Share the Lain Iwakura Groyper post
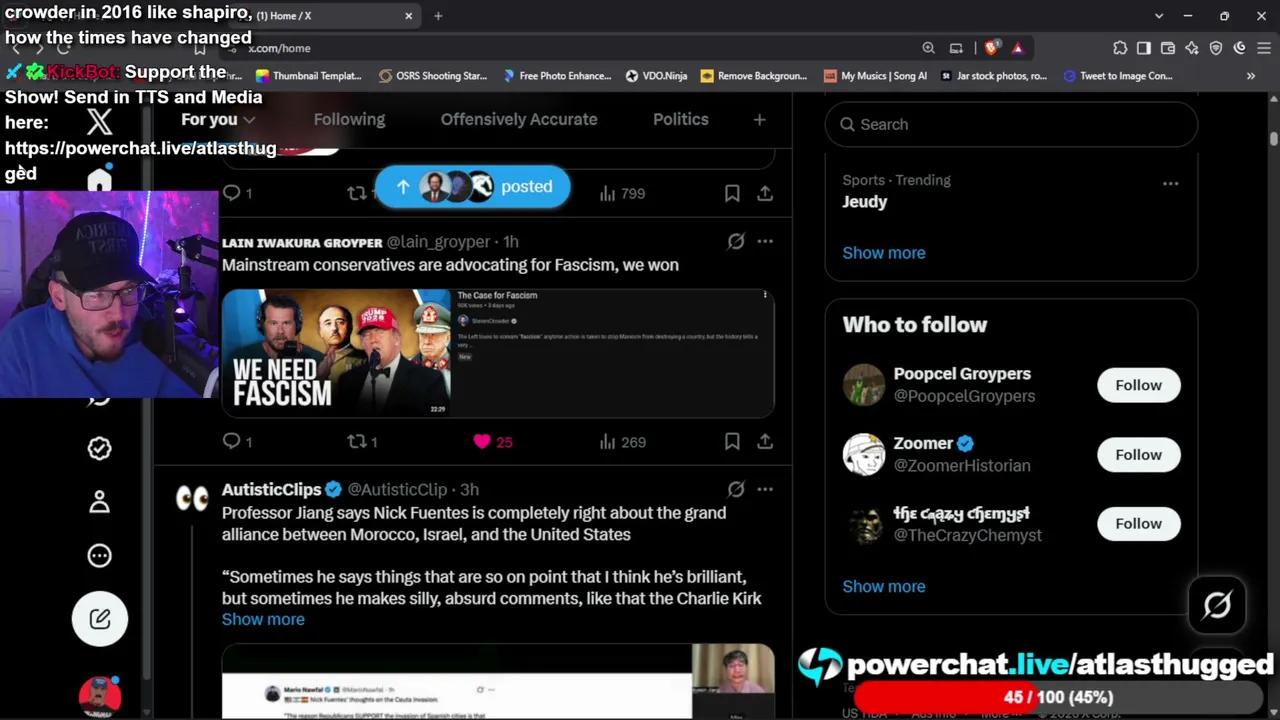This screenshot has height=720, width=1280. [765, 441]
